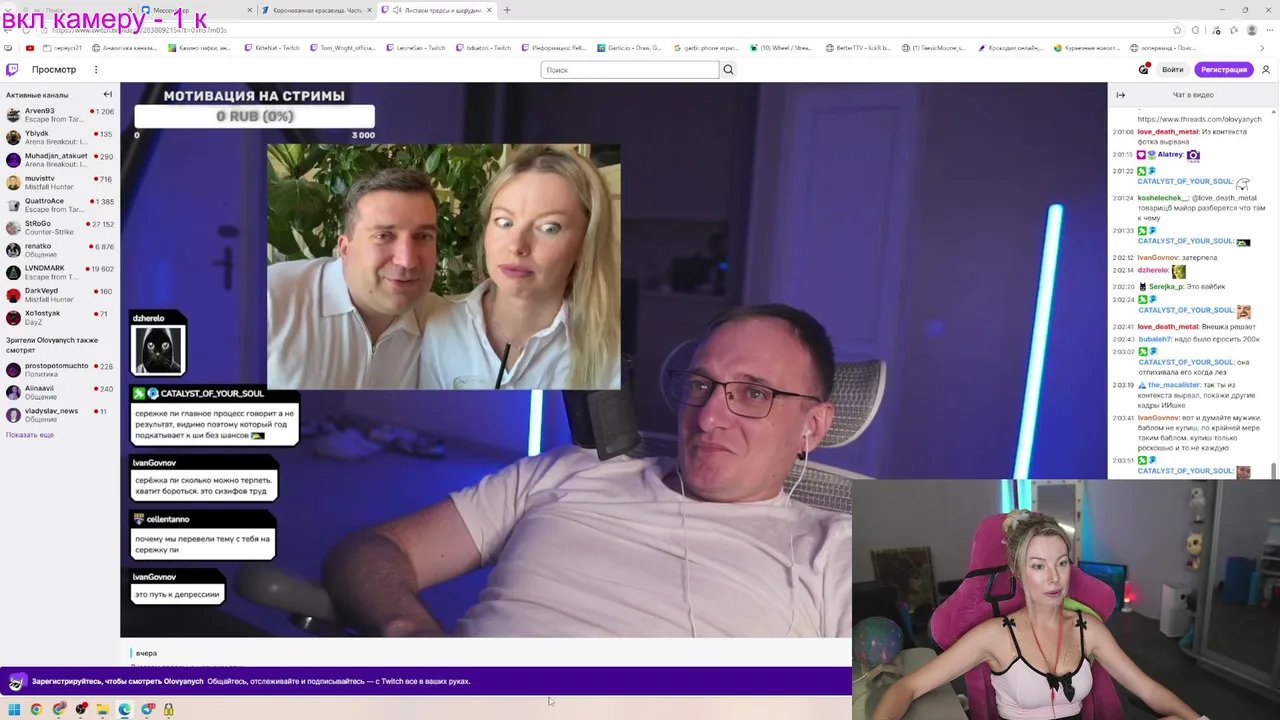Open the YouTube bookmark icon
Viewport: 1280px width, 720px height.
pyautogui.click(x=30, y=48)
